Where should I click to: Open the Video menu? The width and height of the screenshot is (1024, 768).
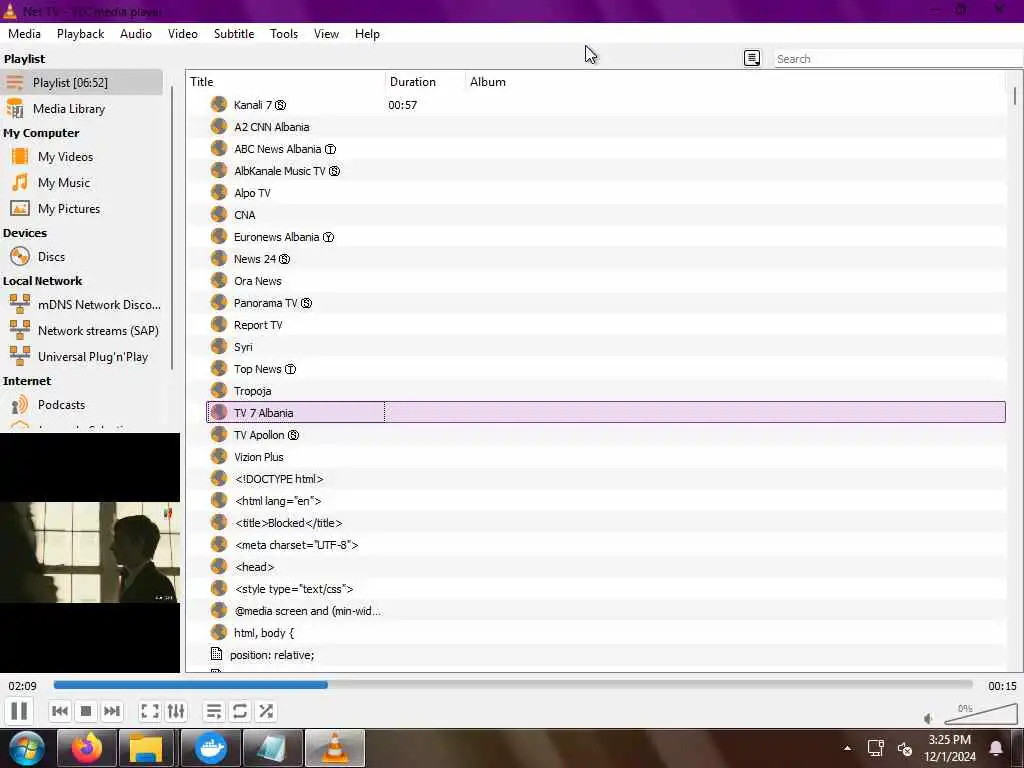click(x=183, y=34)
